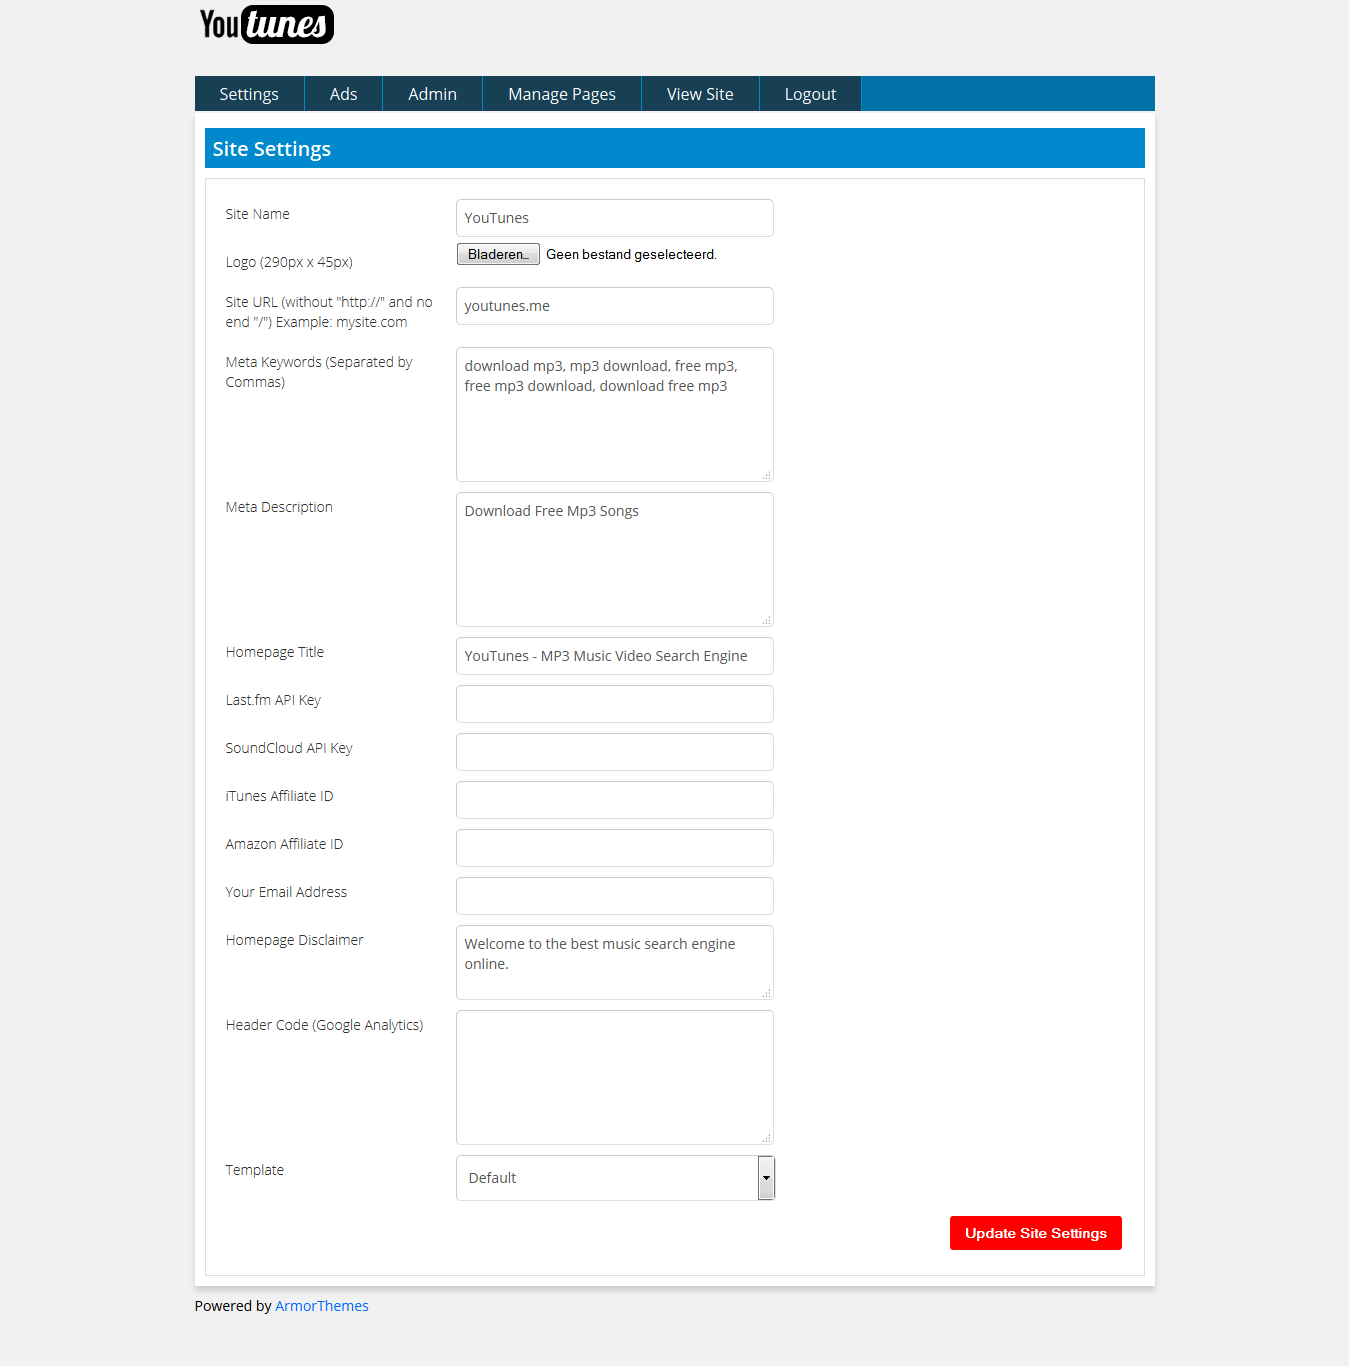Viewport: 1349px width, 1366px height.
Task: Log out via Logout tab
Action: (810, 94)
